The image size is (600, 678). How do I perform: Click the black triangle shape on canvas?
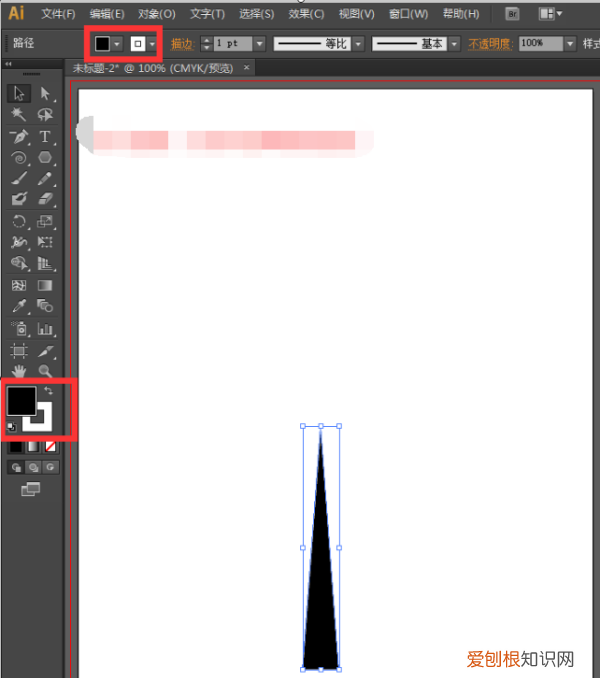pyautogui.click(x=321, y=600)
